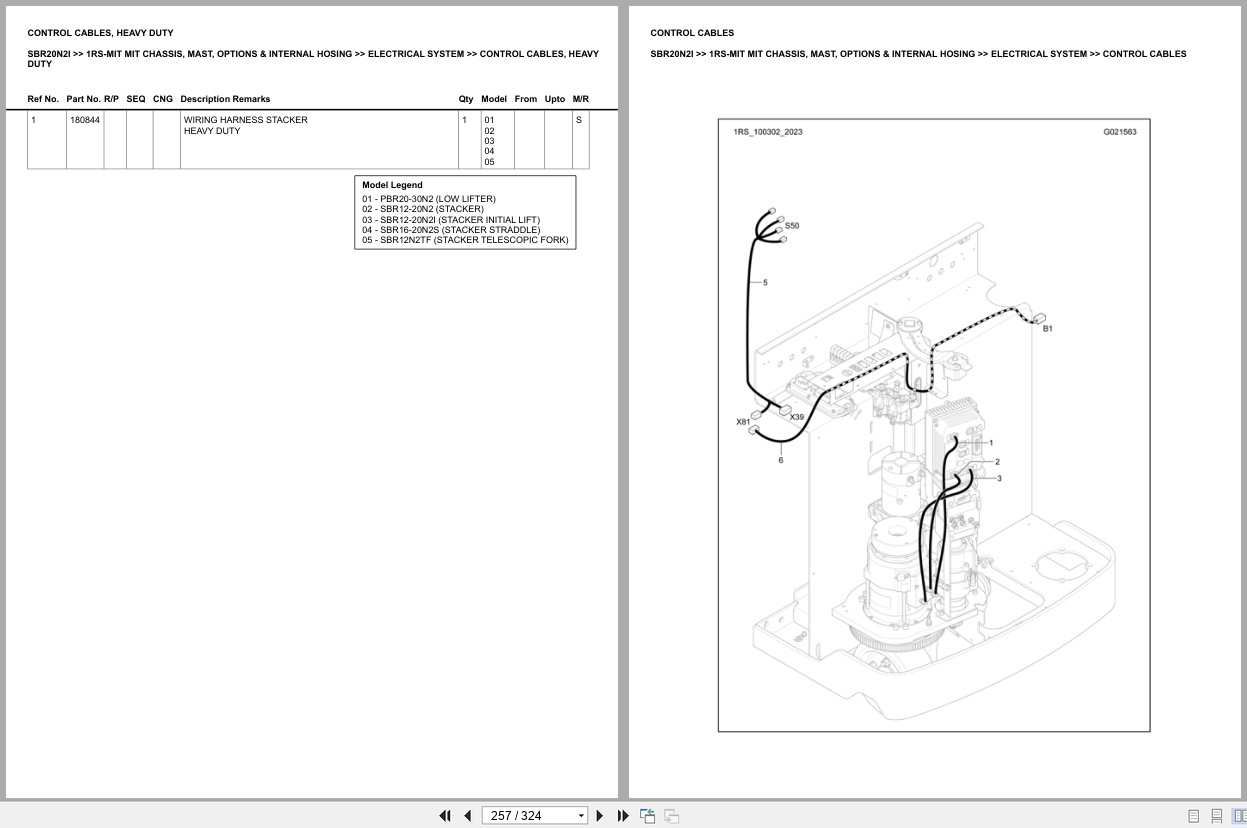Click callout number 2 in diagram
The height and width of the screenshot is (828, 1247).
pyautogui.click(x=997, y=462)
